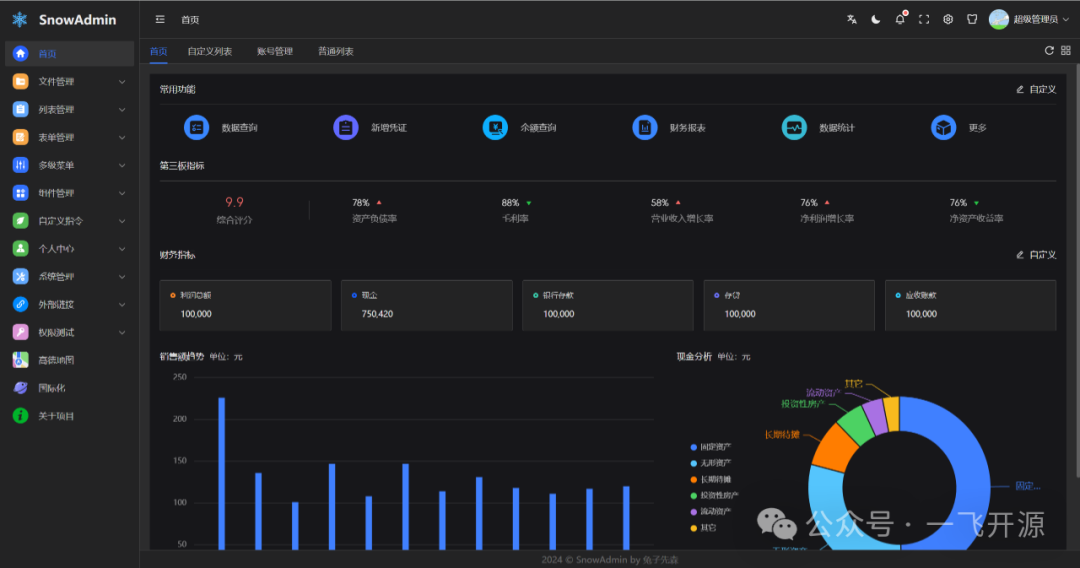Open 关于项目 in the sidebar

point(56,416)
